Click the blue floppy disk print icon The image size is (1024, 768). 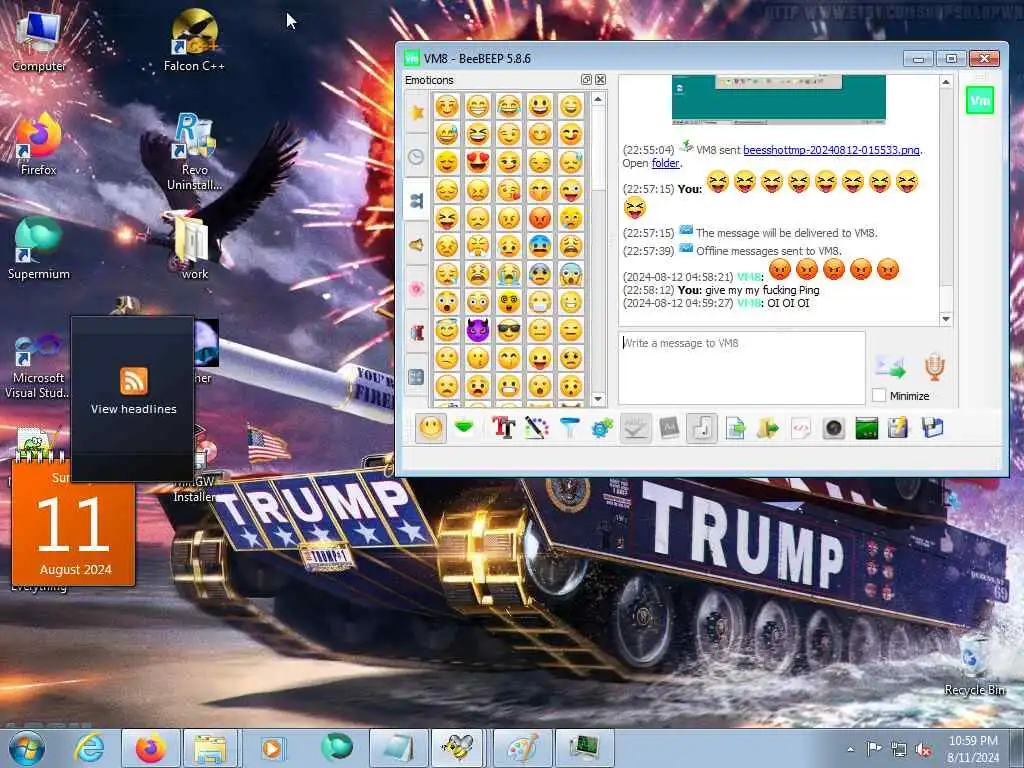[x=933, y=428]
